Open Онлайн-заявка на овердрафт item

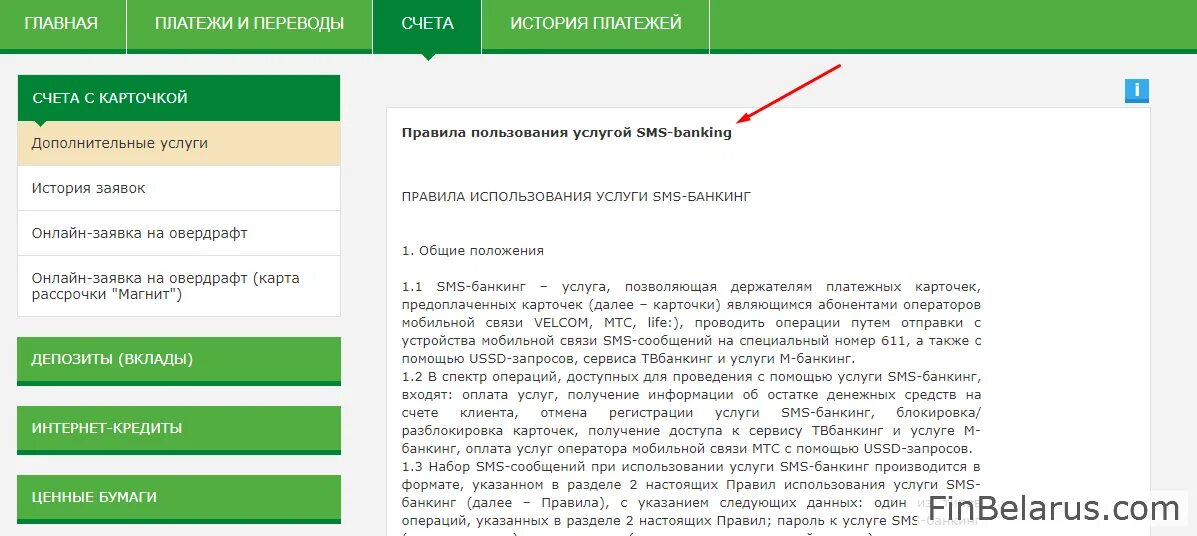pyautogui.click(x=179, y=233)
